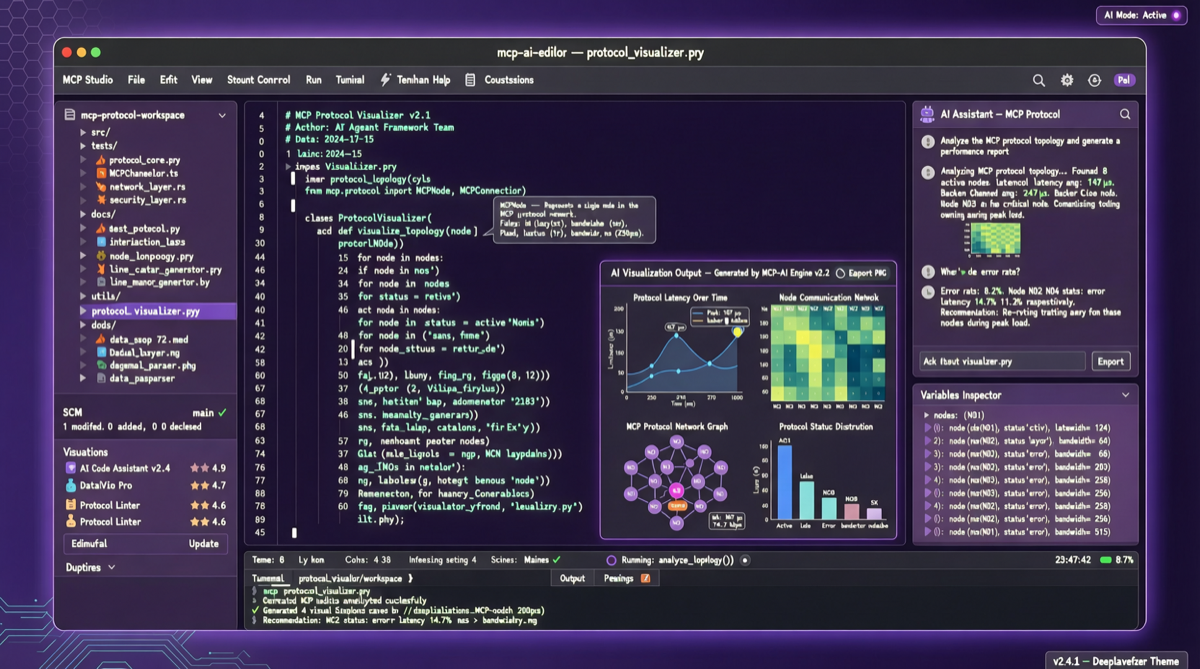Click the blue file icon for interiaction_lass

(x=101, y=242)
